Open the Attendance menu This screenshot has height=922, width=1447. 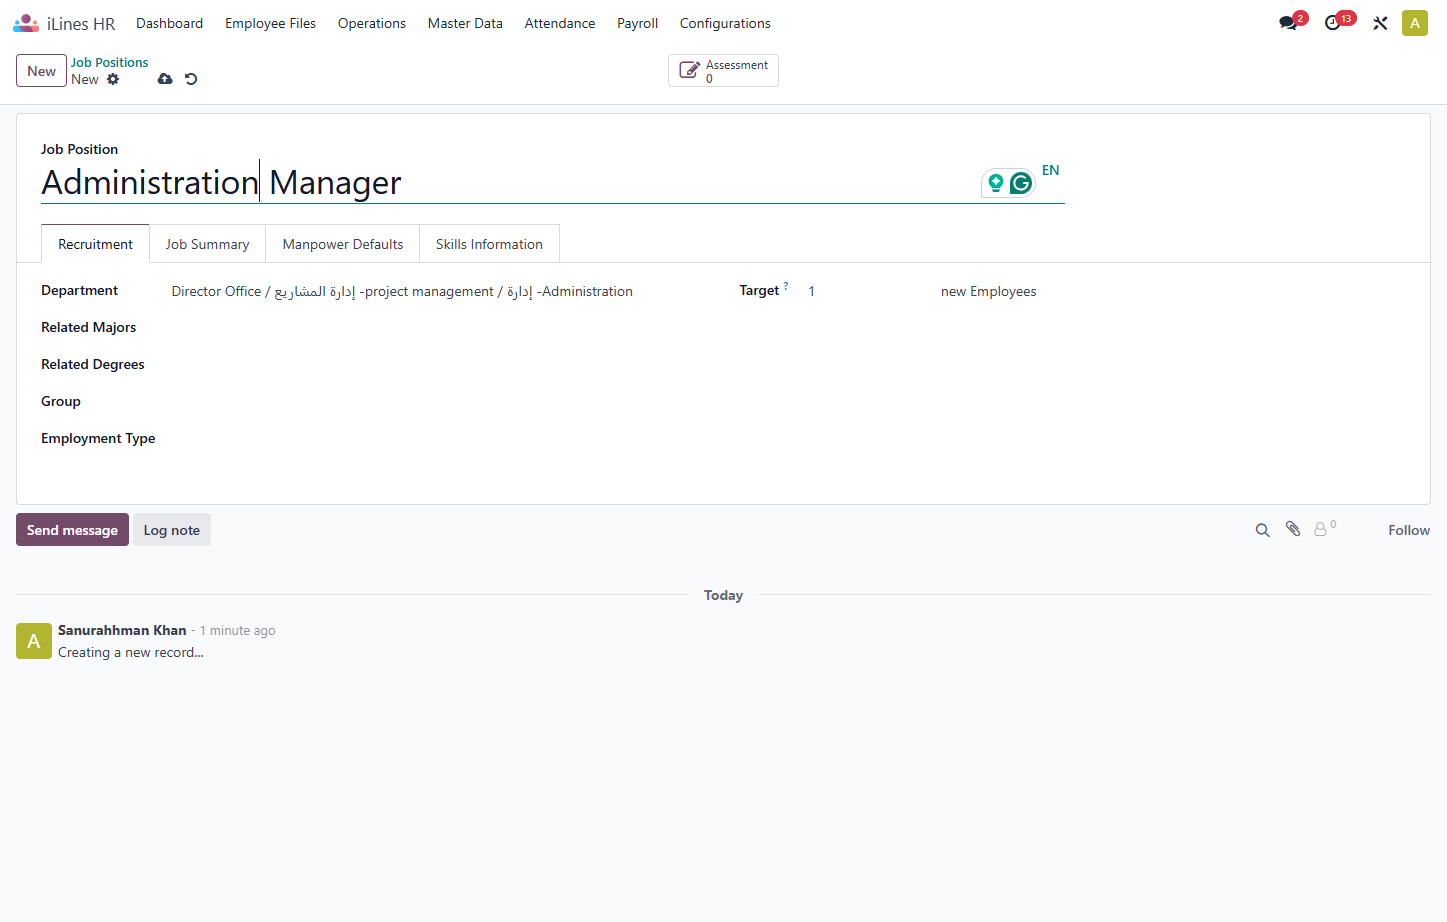[x=560, y=23]
